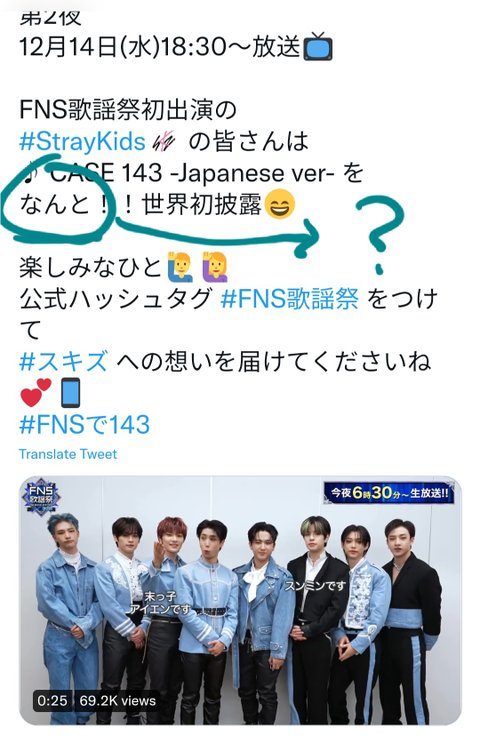
Task: Open the #FNS歌謡祭 hashtag link
Action: click(290, 299)
